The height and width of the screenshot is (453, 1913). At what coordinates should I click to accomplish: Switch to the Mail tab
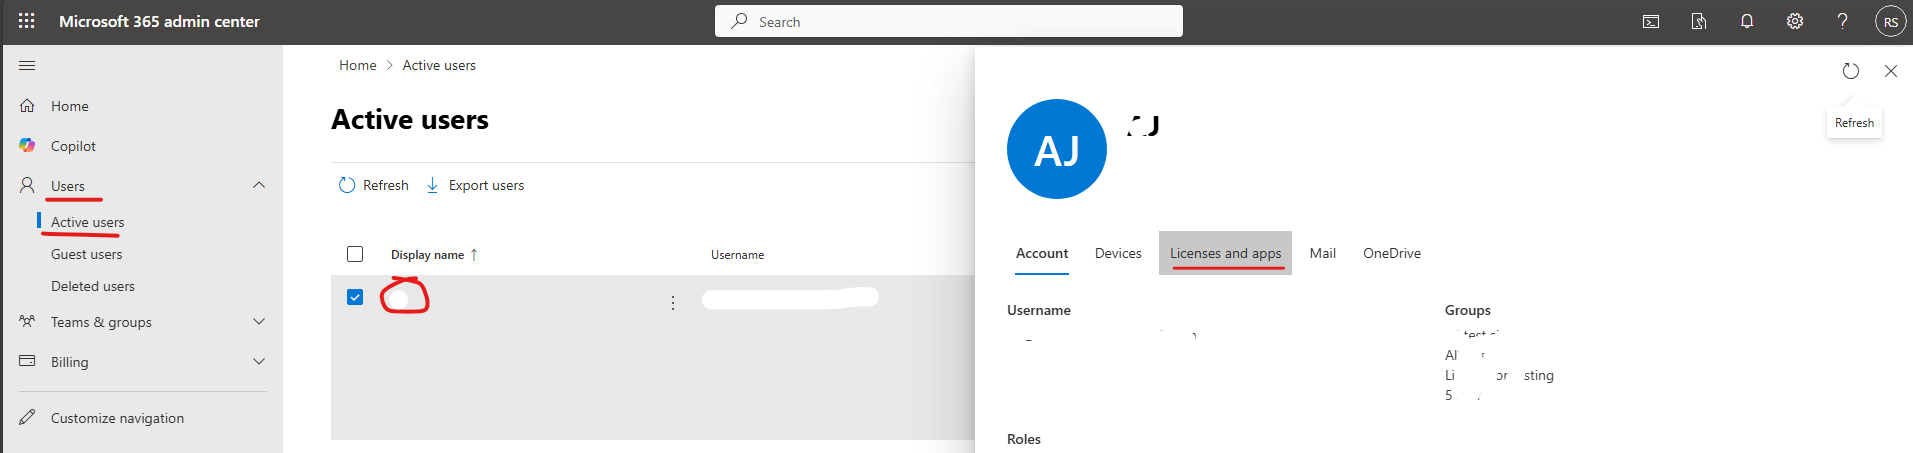pos(1323,253)
